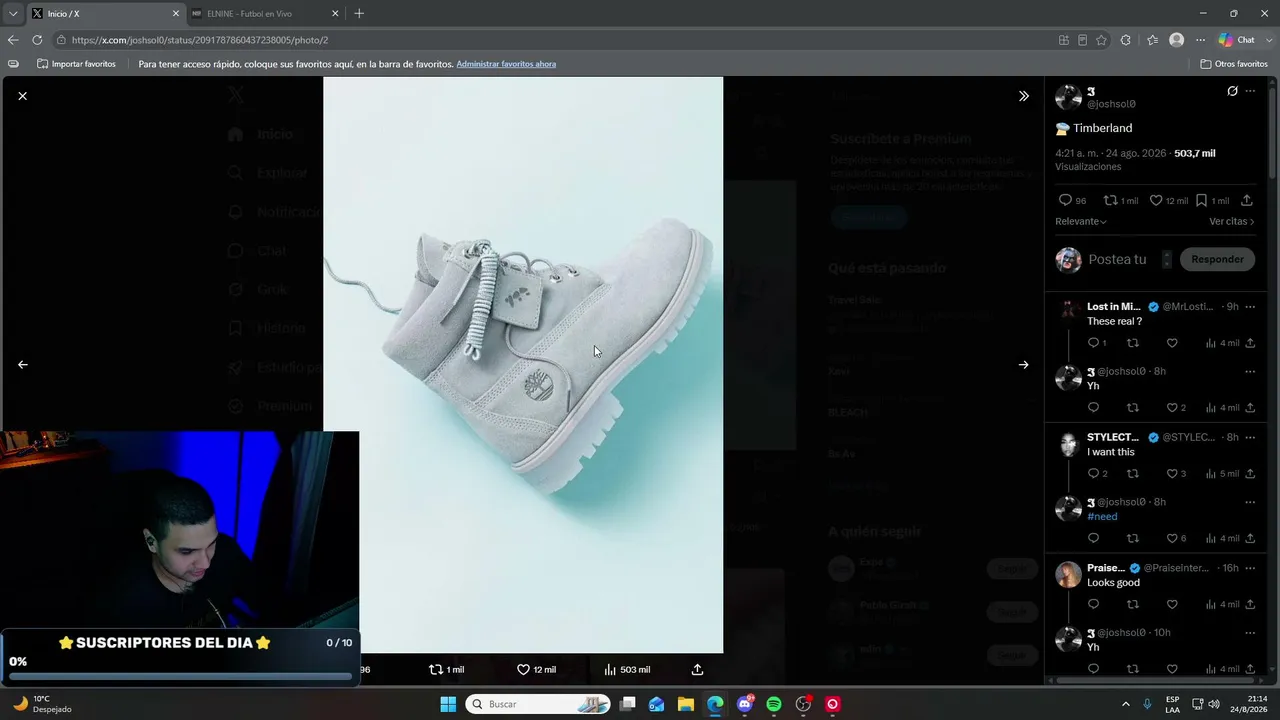View the Praise... commenter avatar
Image resolution: width=1280 pixels, height=720 pixels.
(x=1068, y=574)
